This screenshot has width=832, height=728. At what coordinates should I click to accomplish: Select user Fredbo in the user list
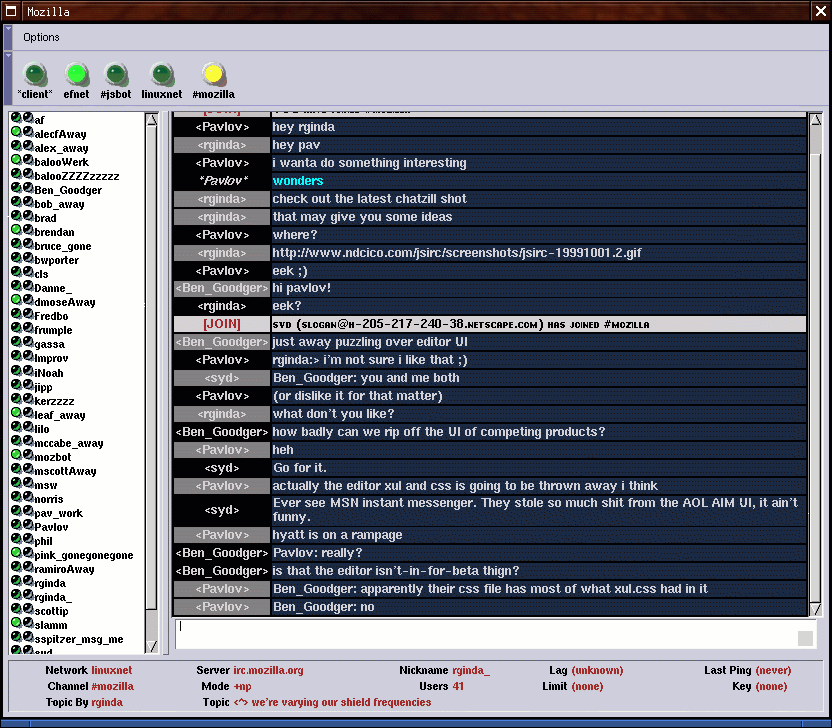tap(51, 316)
